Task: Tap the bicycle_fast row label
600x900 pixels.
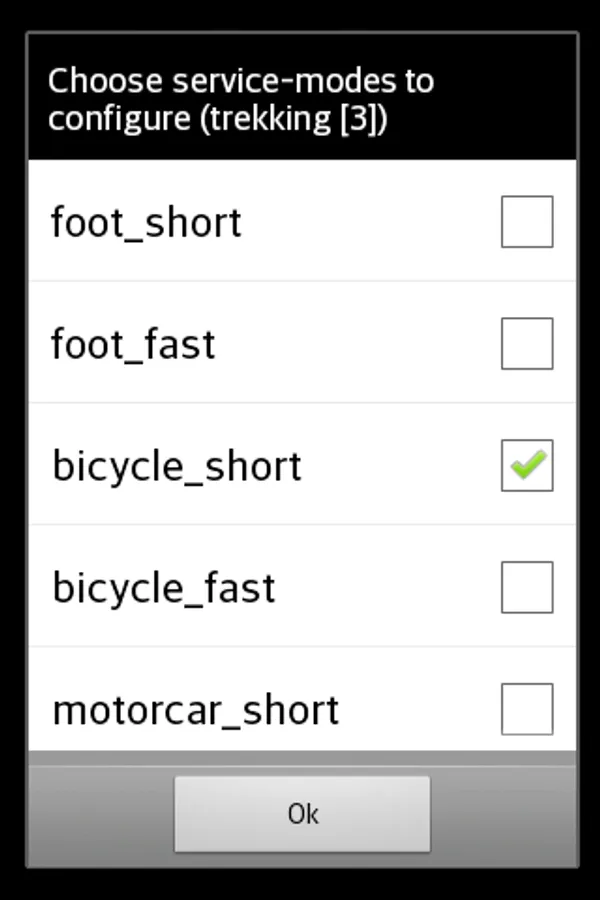Action: pyautogui.click(x=163, y=588)
